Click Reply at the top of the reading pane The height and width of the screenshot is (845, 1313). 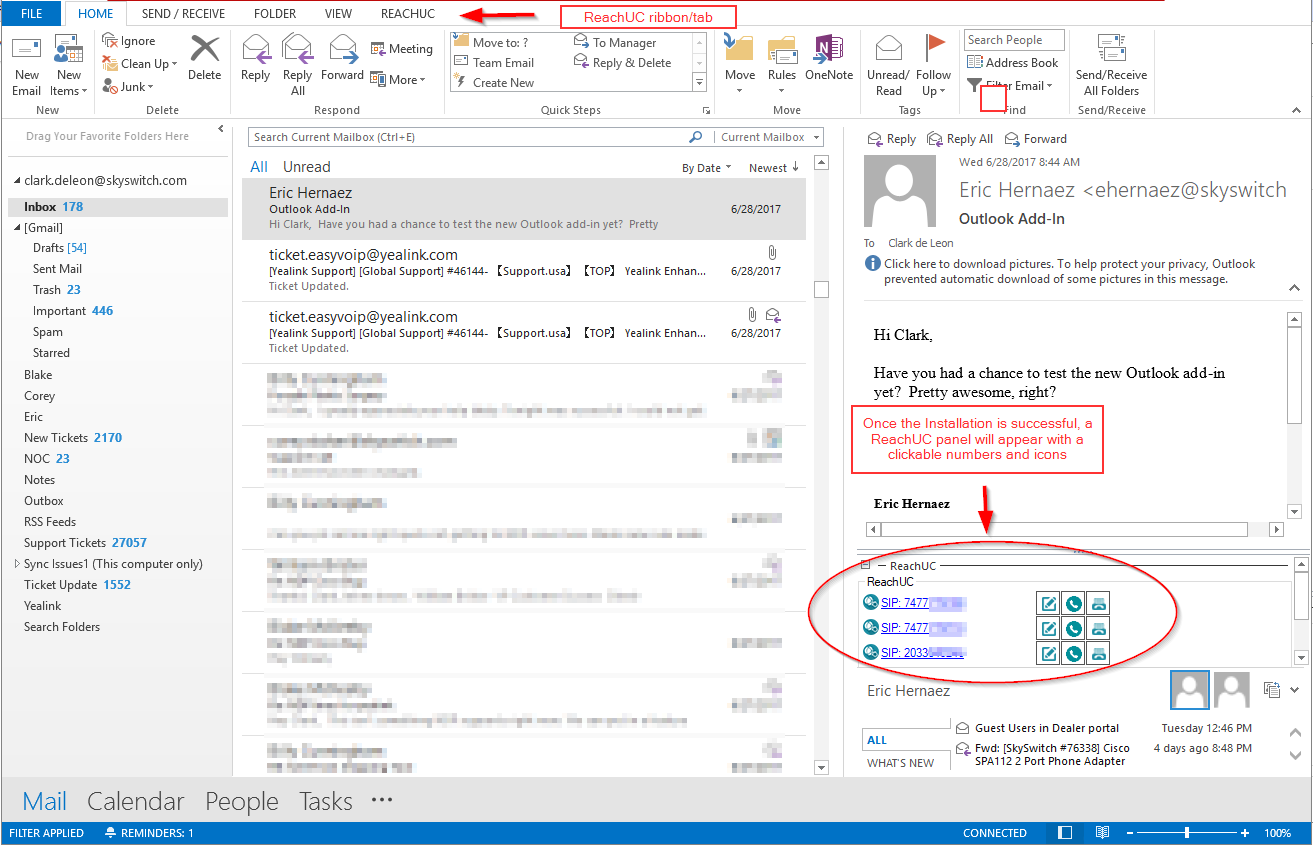891,139
